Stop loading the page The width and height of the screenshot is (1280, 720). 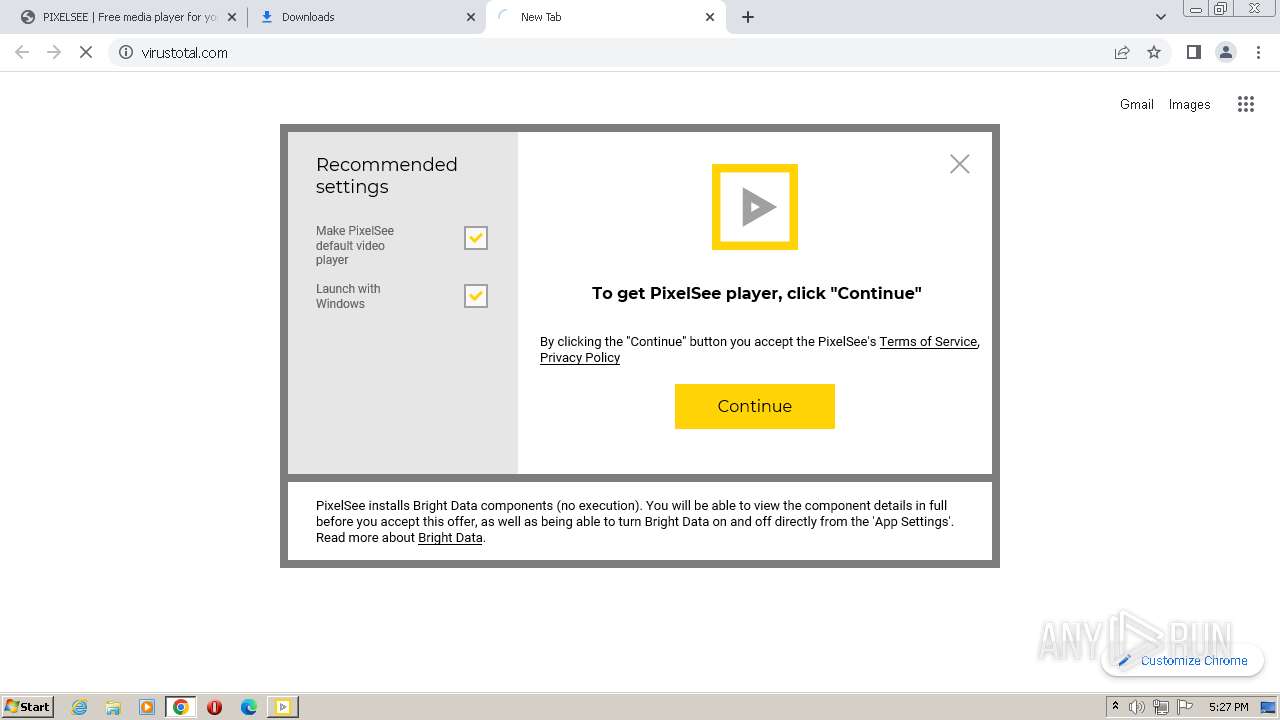86,53
